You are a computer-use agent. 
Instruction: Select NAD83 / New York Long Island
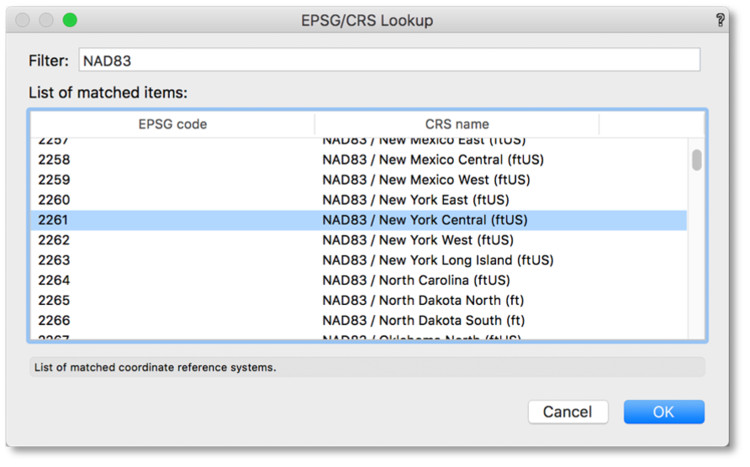pos(437,260)
